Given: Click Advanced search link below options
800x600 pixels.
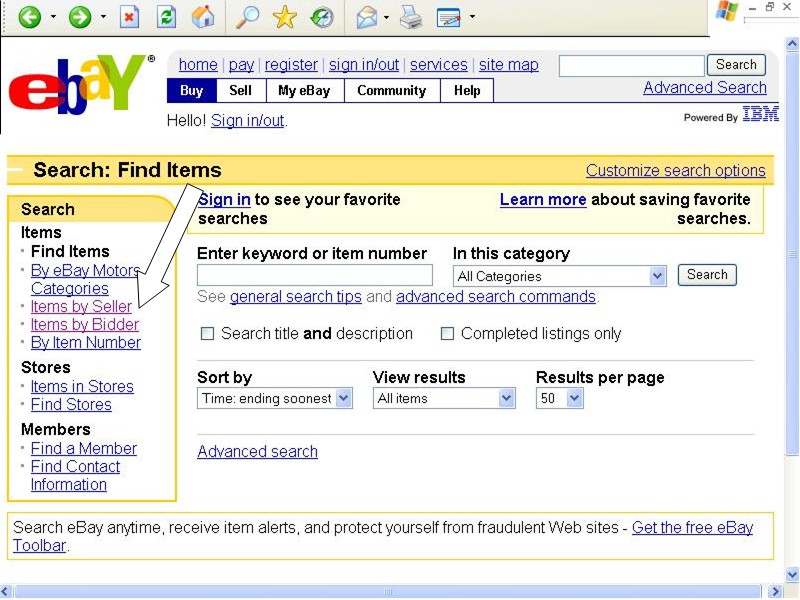Looking at the screenshot, I should (258, 452).
